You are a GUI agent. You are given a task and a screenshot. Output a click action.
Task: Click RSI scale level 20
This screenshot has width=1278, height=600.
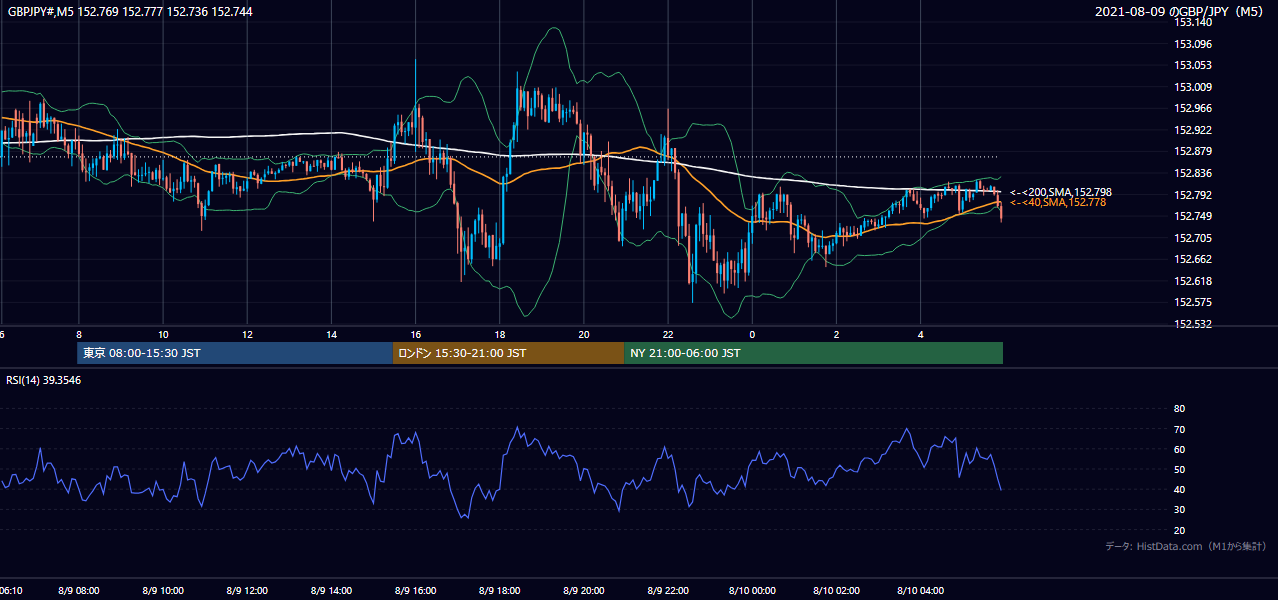(1179, 530)
